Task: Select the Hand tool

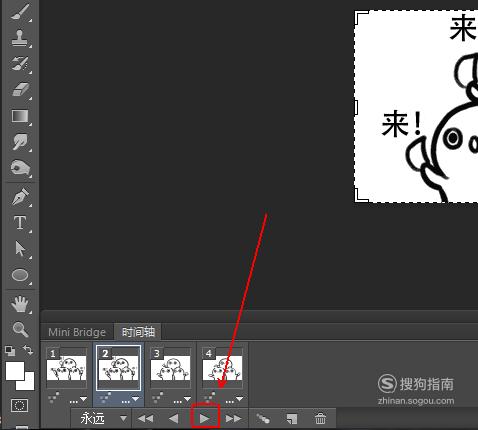Action: 20,304
